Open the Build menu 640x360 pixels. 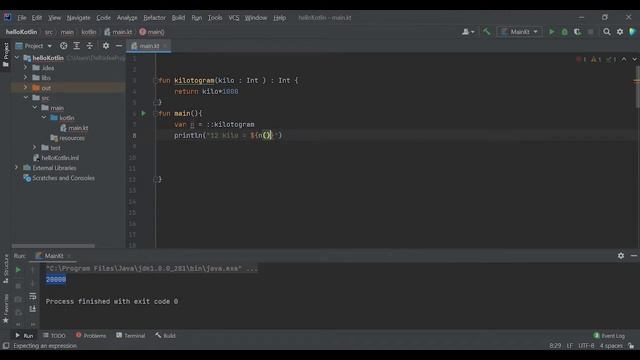point(178,18)
